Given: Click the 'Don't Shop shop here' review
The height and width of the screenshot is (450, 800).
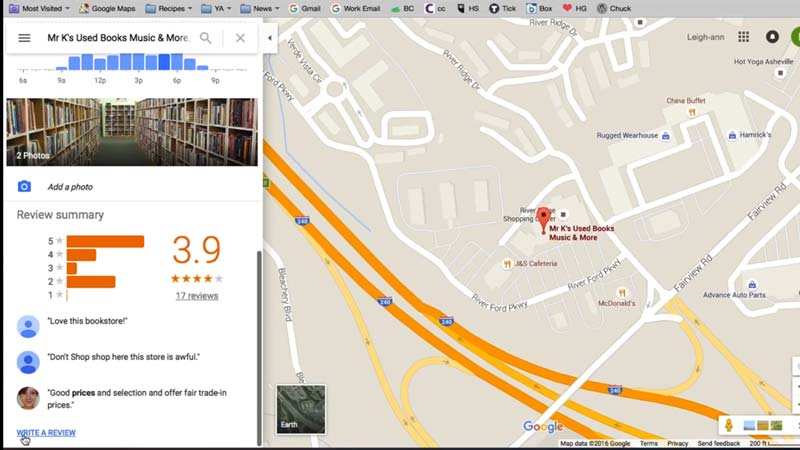Looking at the screenshot, I should pyautogui.click(x=123, y=357).
